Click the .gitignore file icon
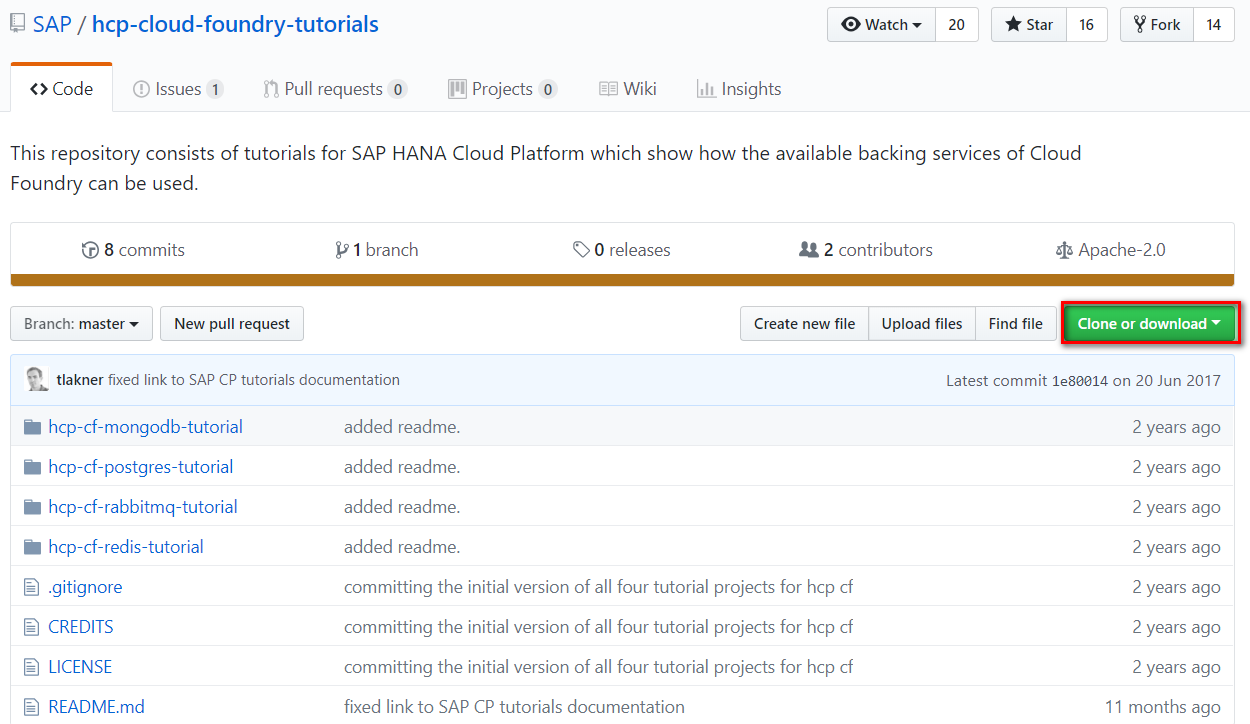1250x724 pixels. pyautogui.click(x=31, y=587)
